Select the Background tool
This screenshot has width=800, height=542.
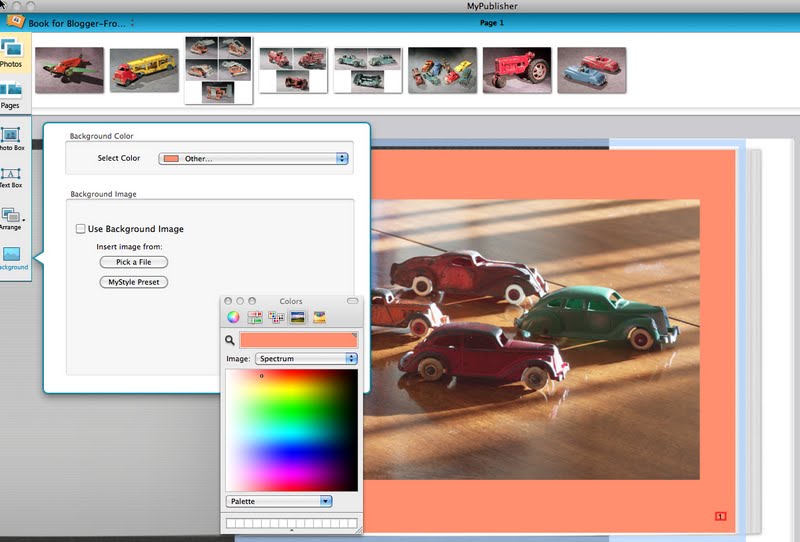(12, 258)
